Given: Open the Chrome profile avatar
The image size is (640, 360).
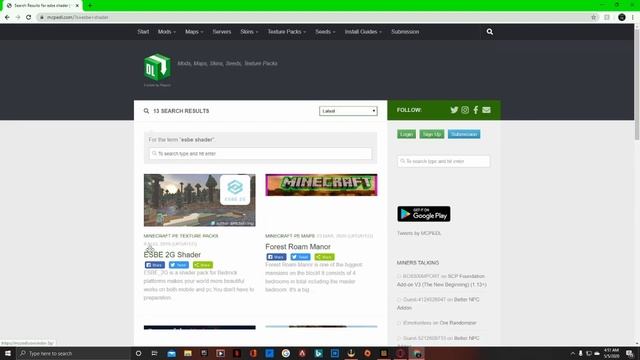Looking at the screenshot, I should pos(622,17).
